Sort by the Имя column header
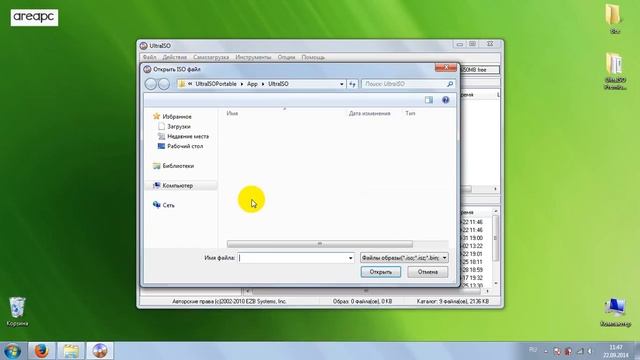Screen dimensions: 640x360 point(232,113)
